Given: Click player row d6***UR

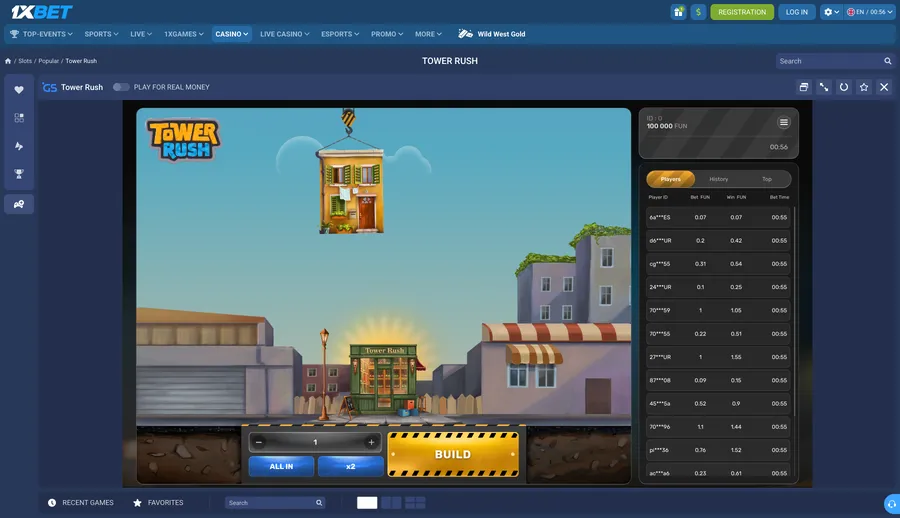Looking at the screenshot, I should point(718,240).
